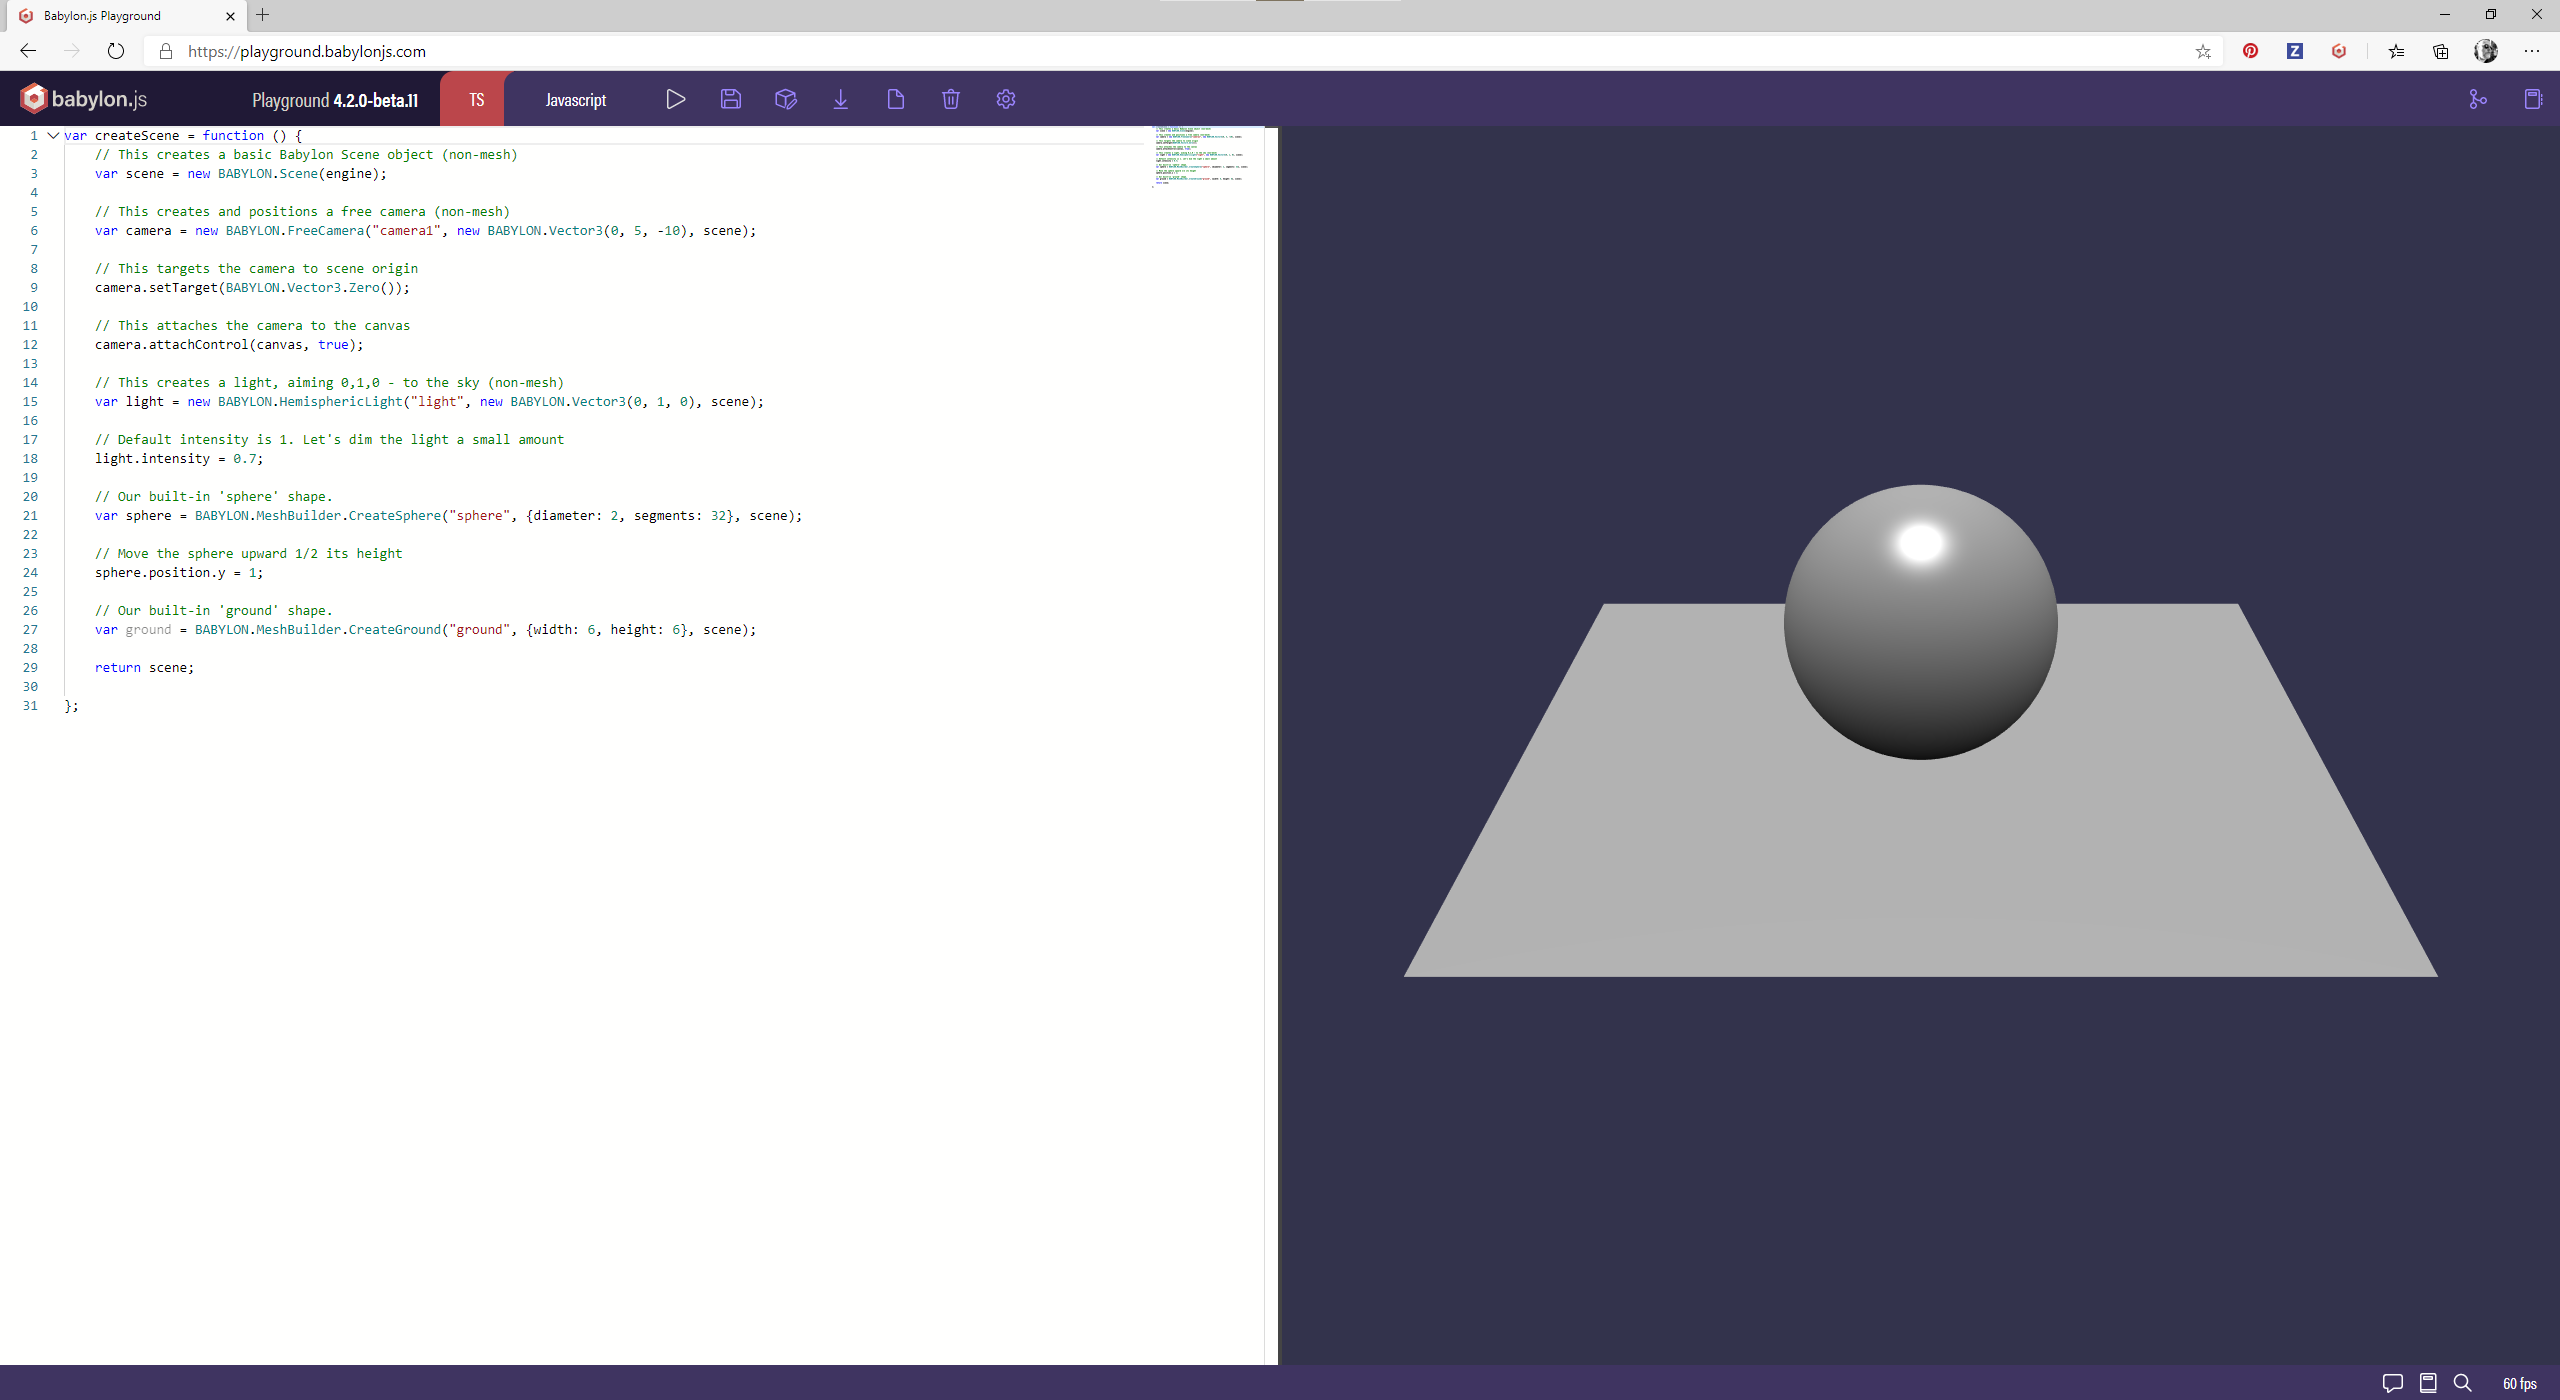Open the Examples browser icon
Screen dimensions: 2560x1400
[2532, 99]
